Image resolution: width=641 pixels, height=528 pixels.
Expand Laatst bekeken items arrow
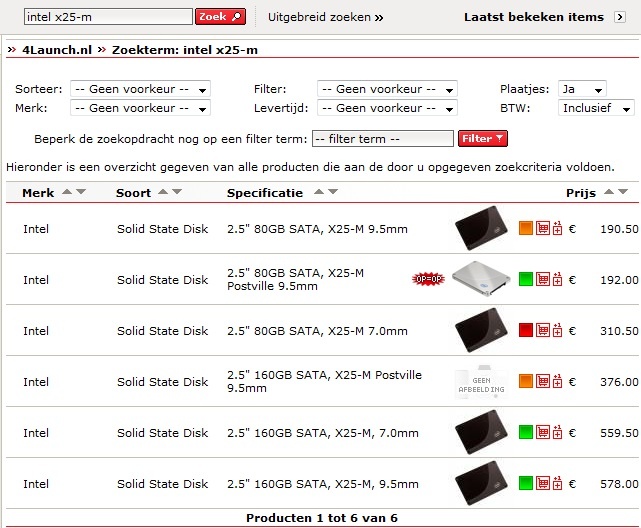(620, 17)
